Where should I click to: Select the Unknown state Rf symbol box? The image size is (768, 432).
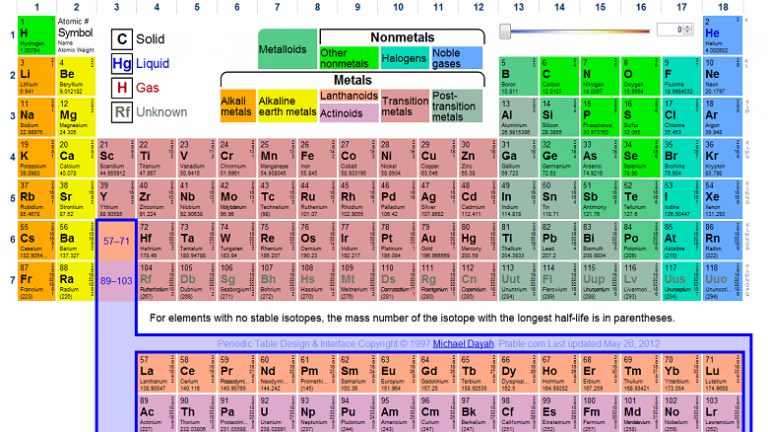pos(122,112)
